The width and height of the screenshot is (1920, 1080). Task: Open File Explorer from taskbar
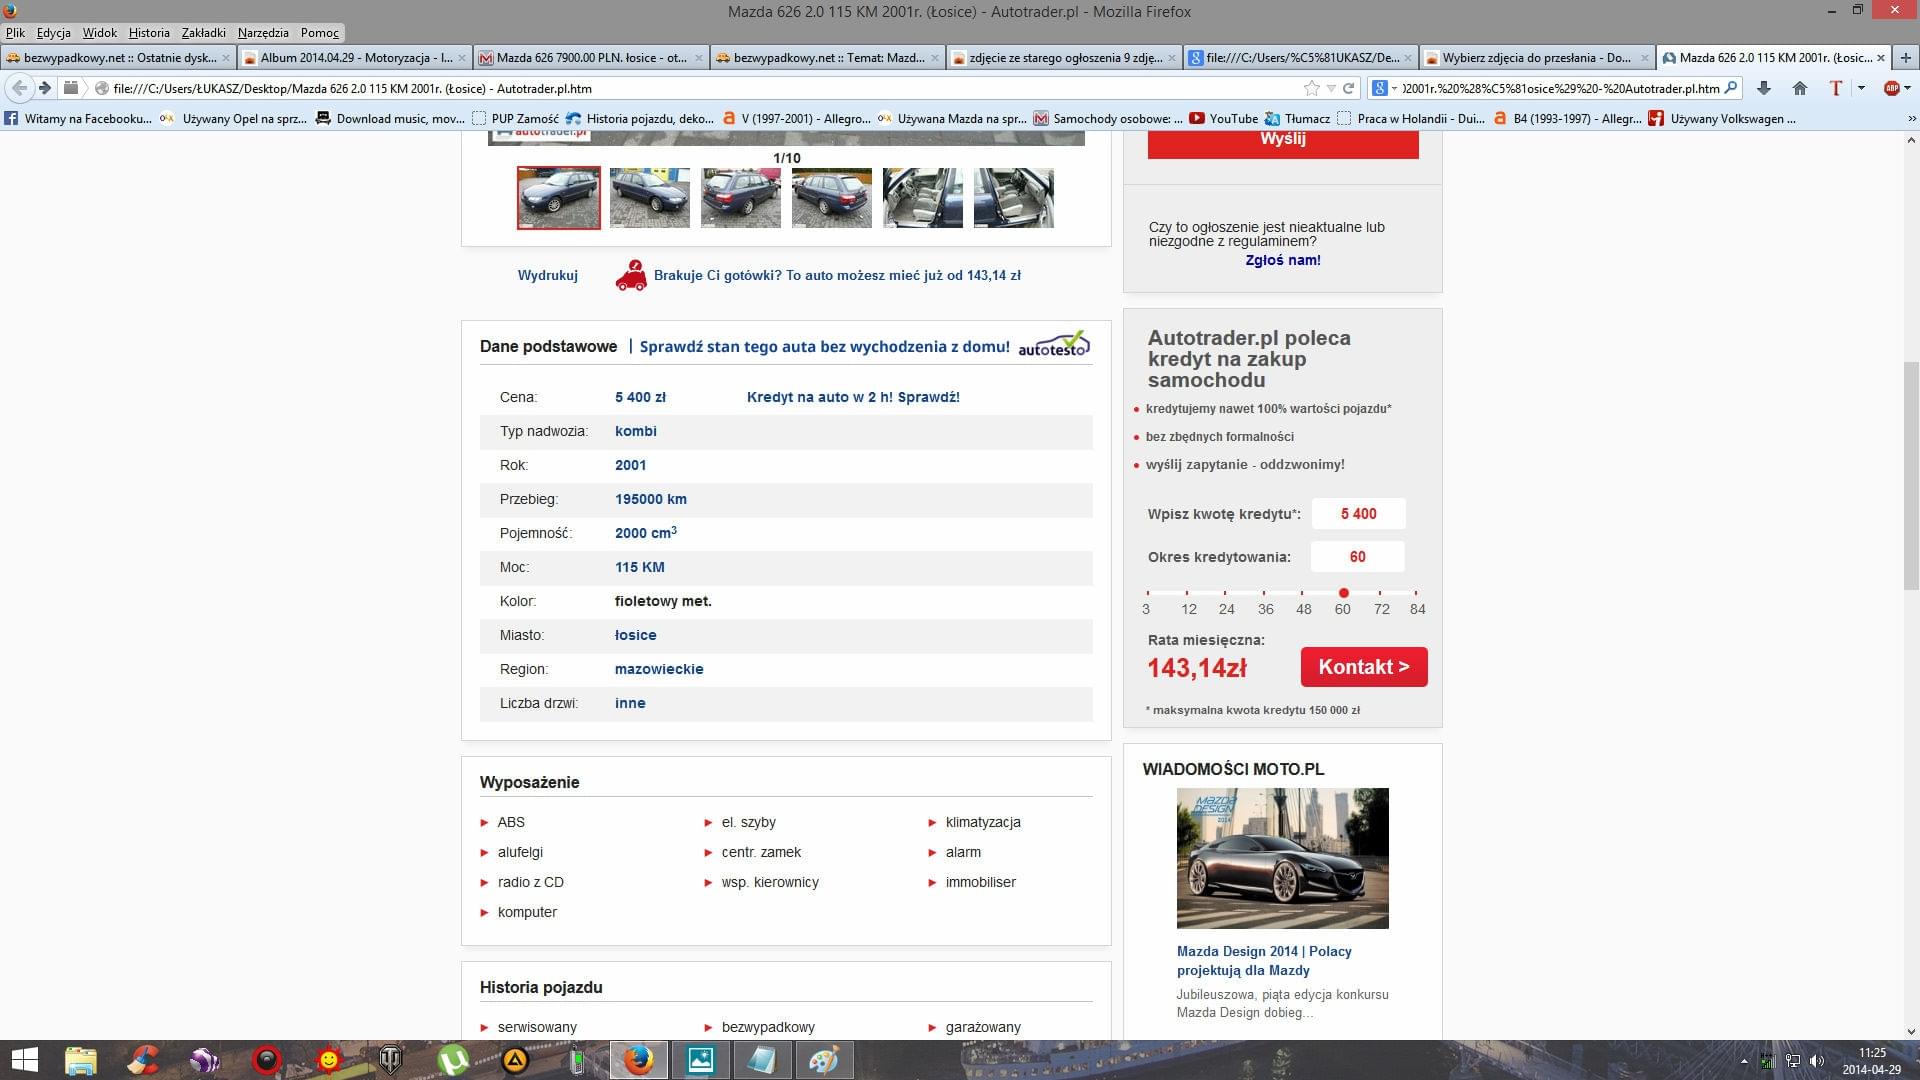[x=81, y=1060]
